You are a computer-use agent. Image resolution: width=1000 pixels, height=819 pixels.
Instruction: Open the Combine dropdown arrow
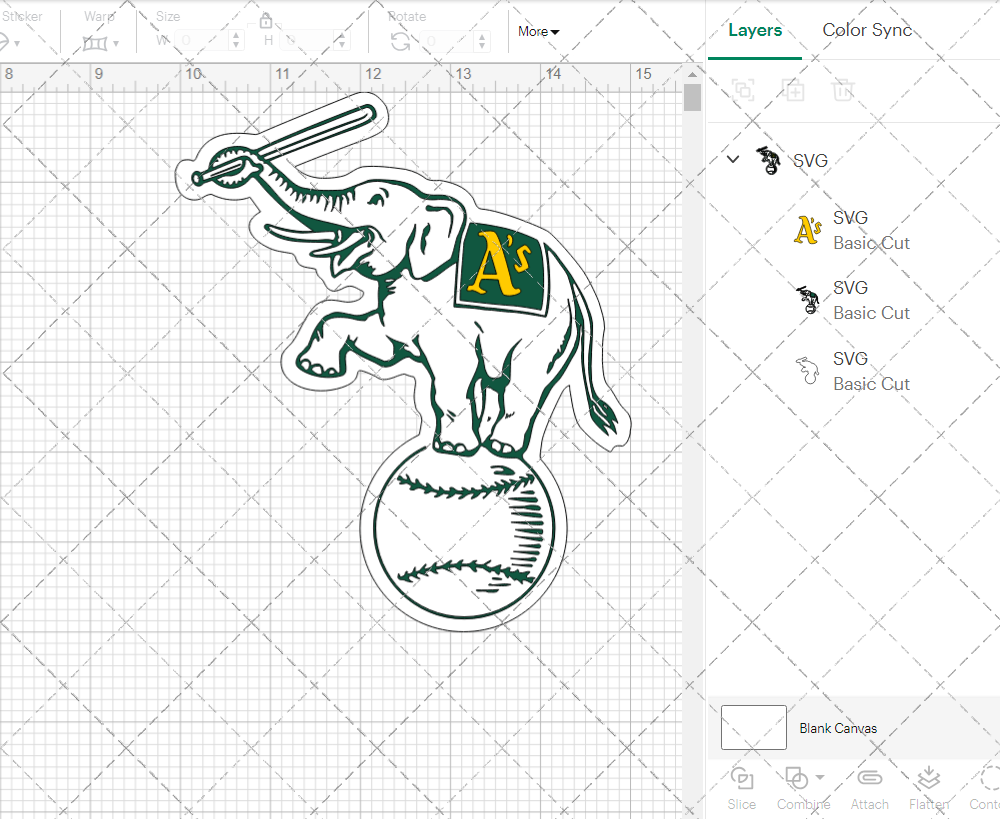pos(820,778)
